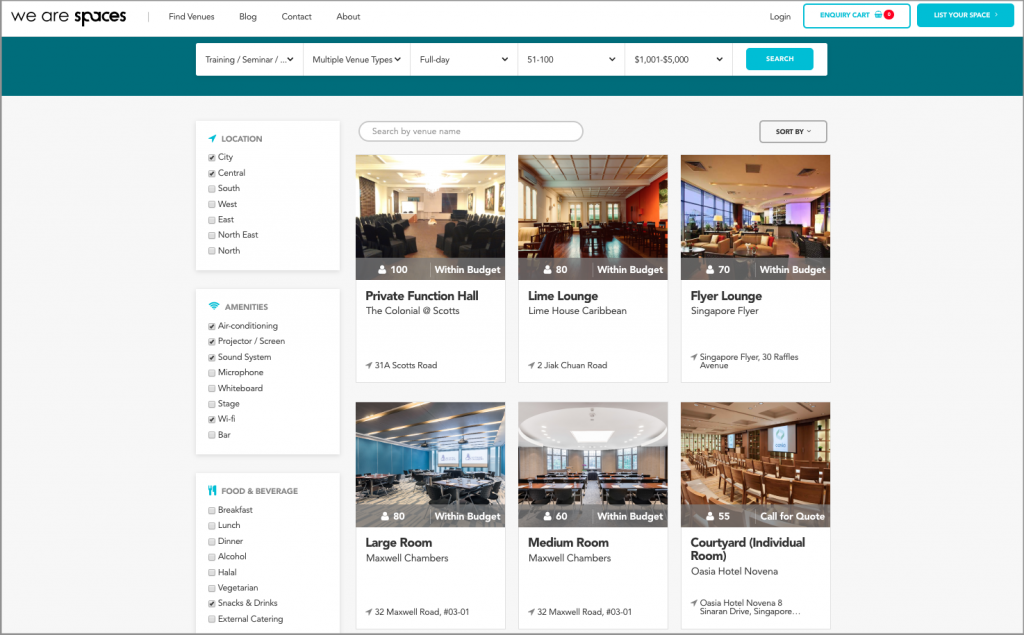The image size is (1024, 635).
Task: Click 'Lime House Caribbean' venue name
Action: (577, 311)
